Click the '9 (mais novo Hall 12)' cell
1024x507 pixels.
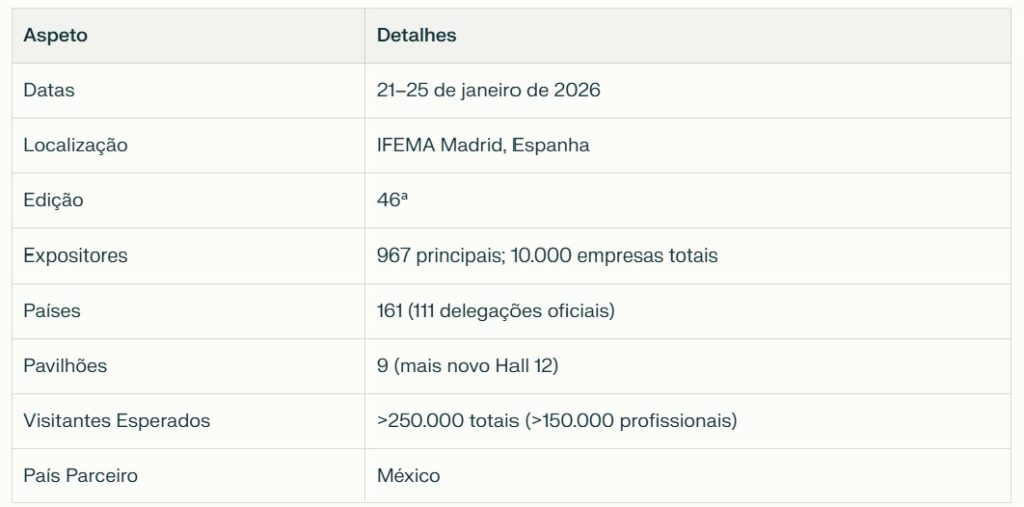pyautogui.click(x=467, y=366)
